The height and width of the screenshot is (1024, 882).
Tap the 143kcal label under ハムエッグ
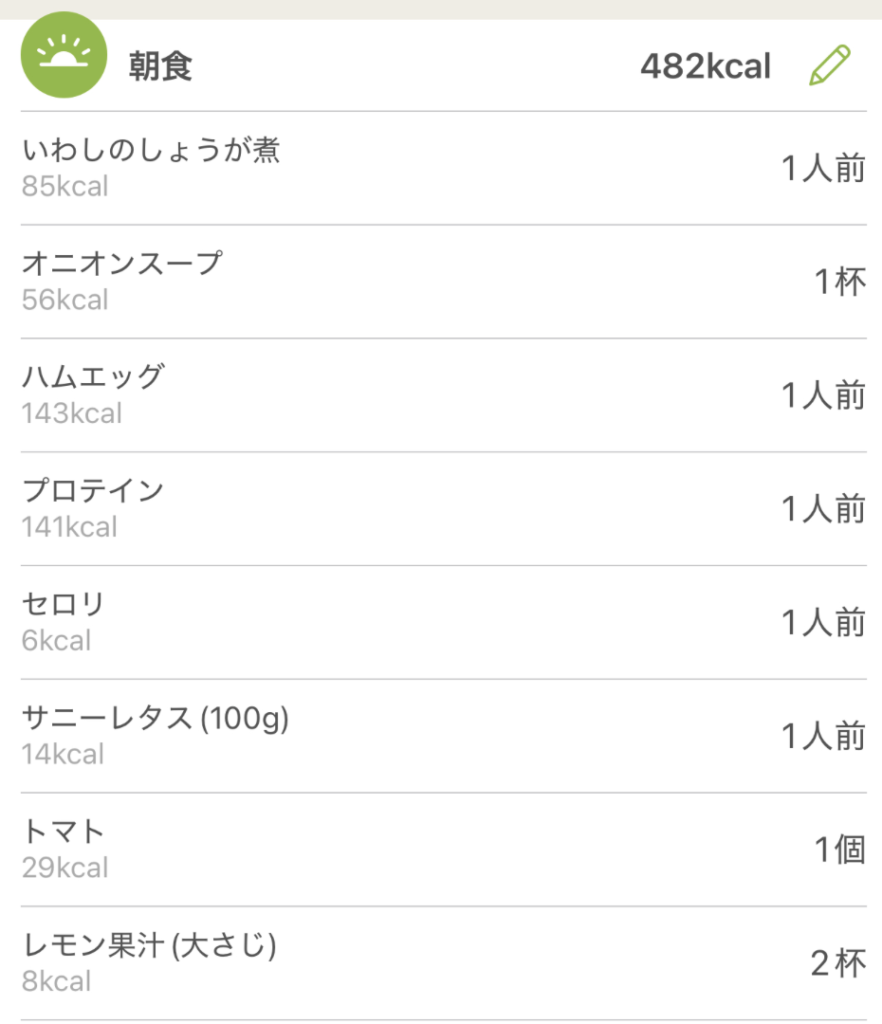(x=72, y=413)
